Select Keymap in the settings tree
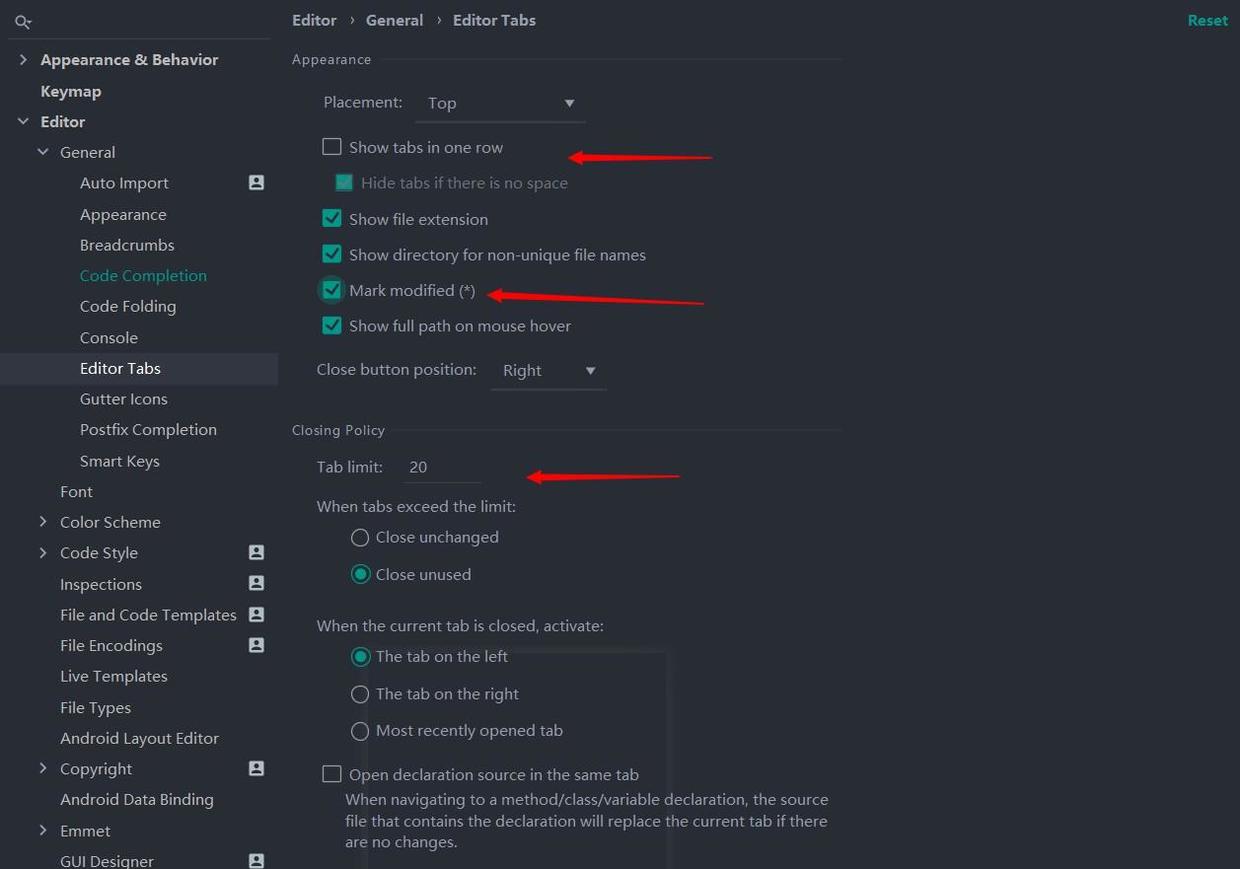The width and height of the screenshot is (1240, 869). coord(71,91)
